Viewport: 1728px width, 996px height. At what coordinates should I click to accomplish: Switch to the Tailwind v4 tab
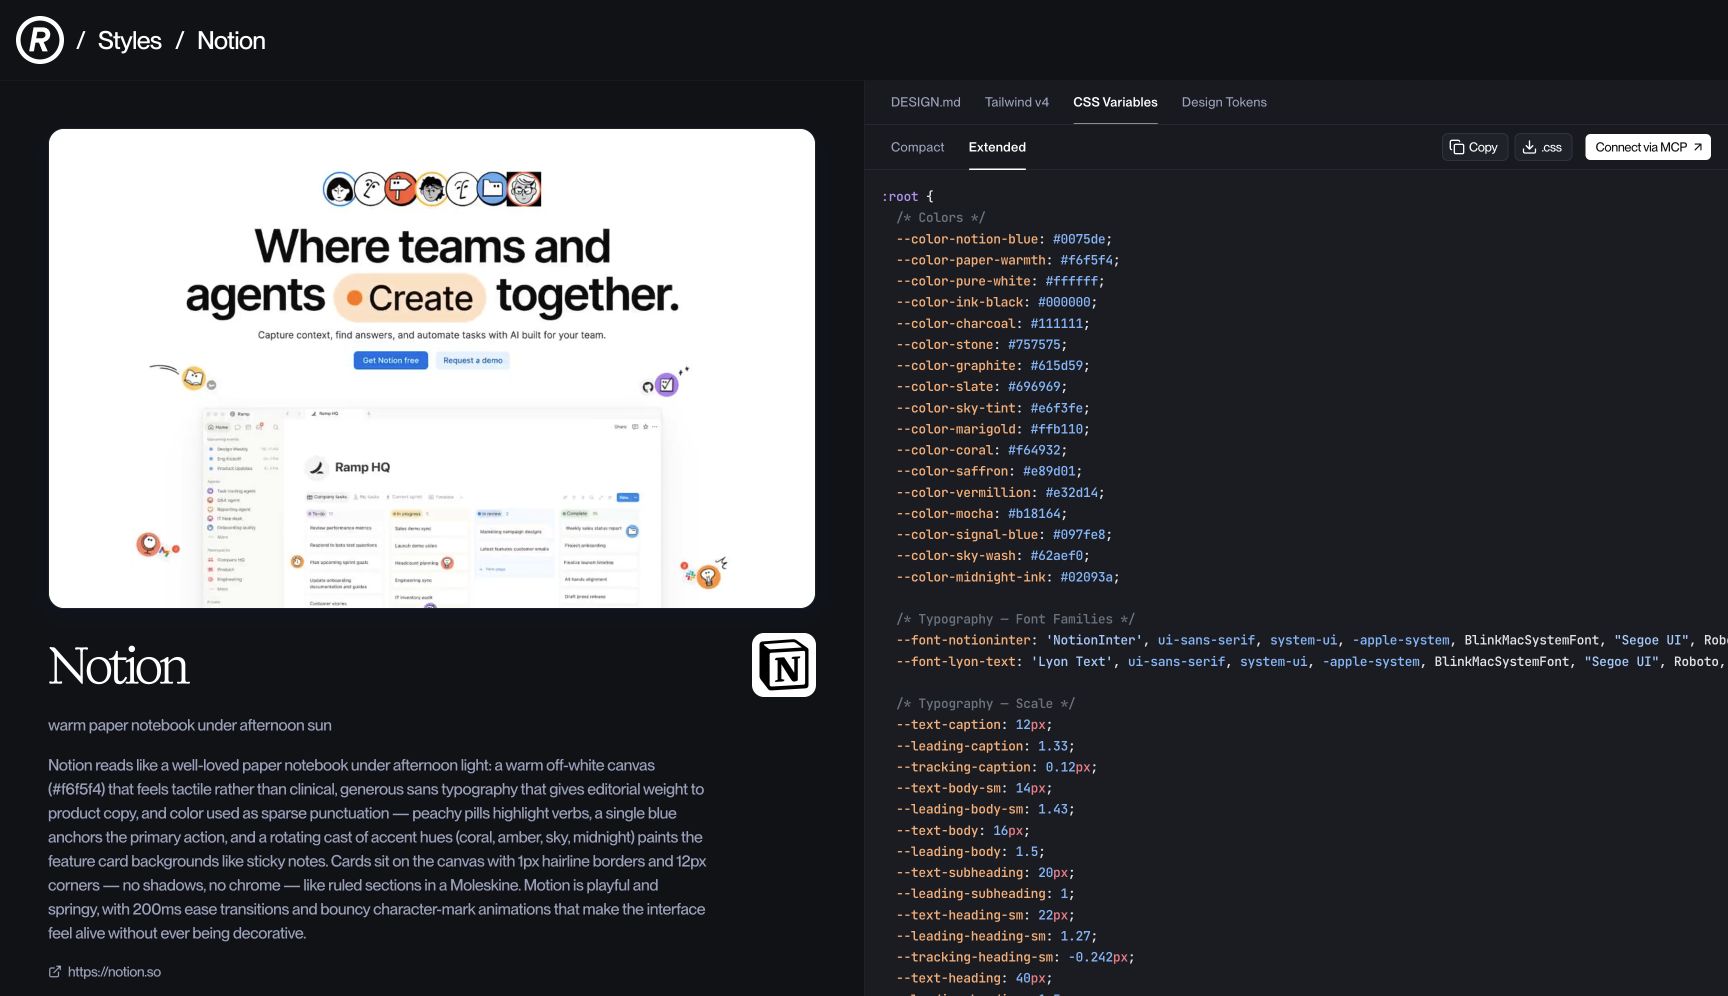click(1017, 102)
